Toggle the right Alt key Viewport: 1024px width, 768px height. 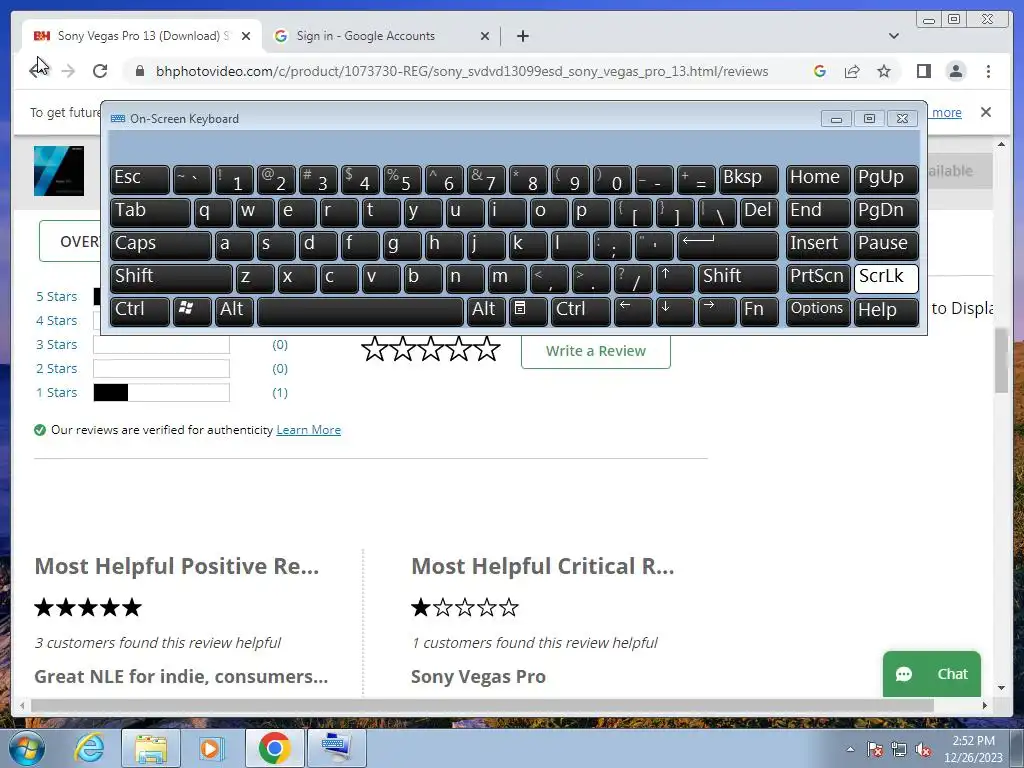(486, 310)
